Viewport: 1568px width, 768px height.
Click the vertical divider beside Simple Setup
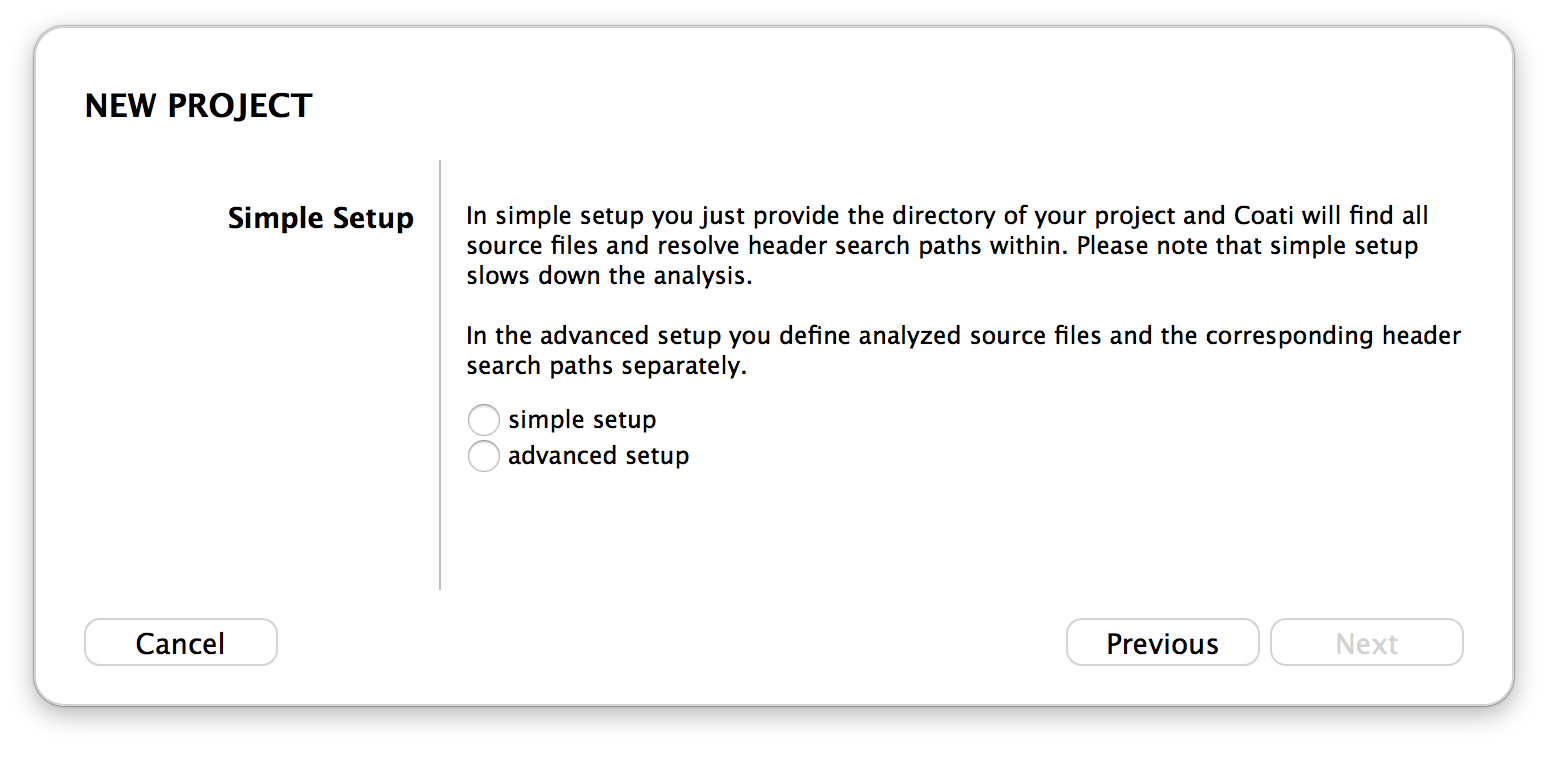pyautogui.click(x=440, y=375)
